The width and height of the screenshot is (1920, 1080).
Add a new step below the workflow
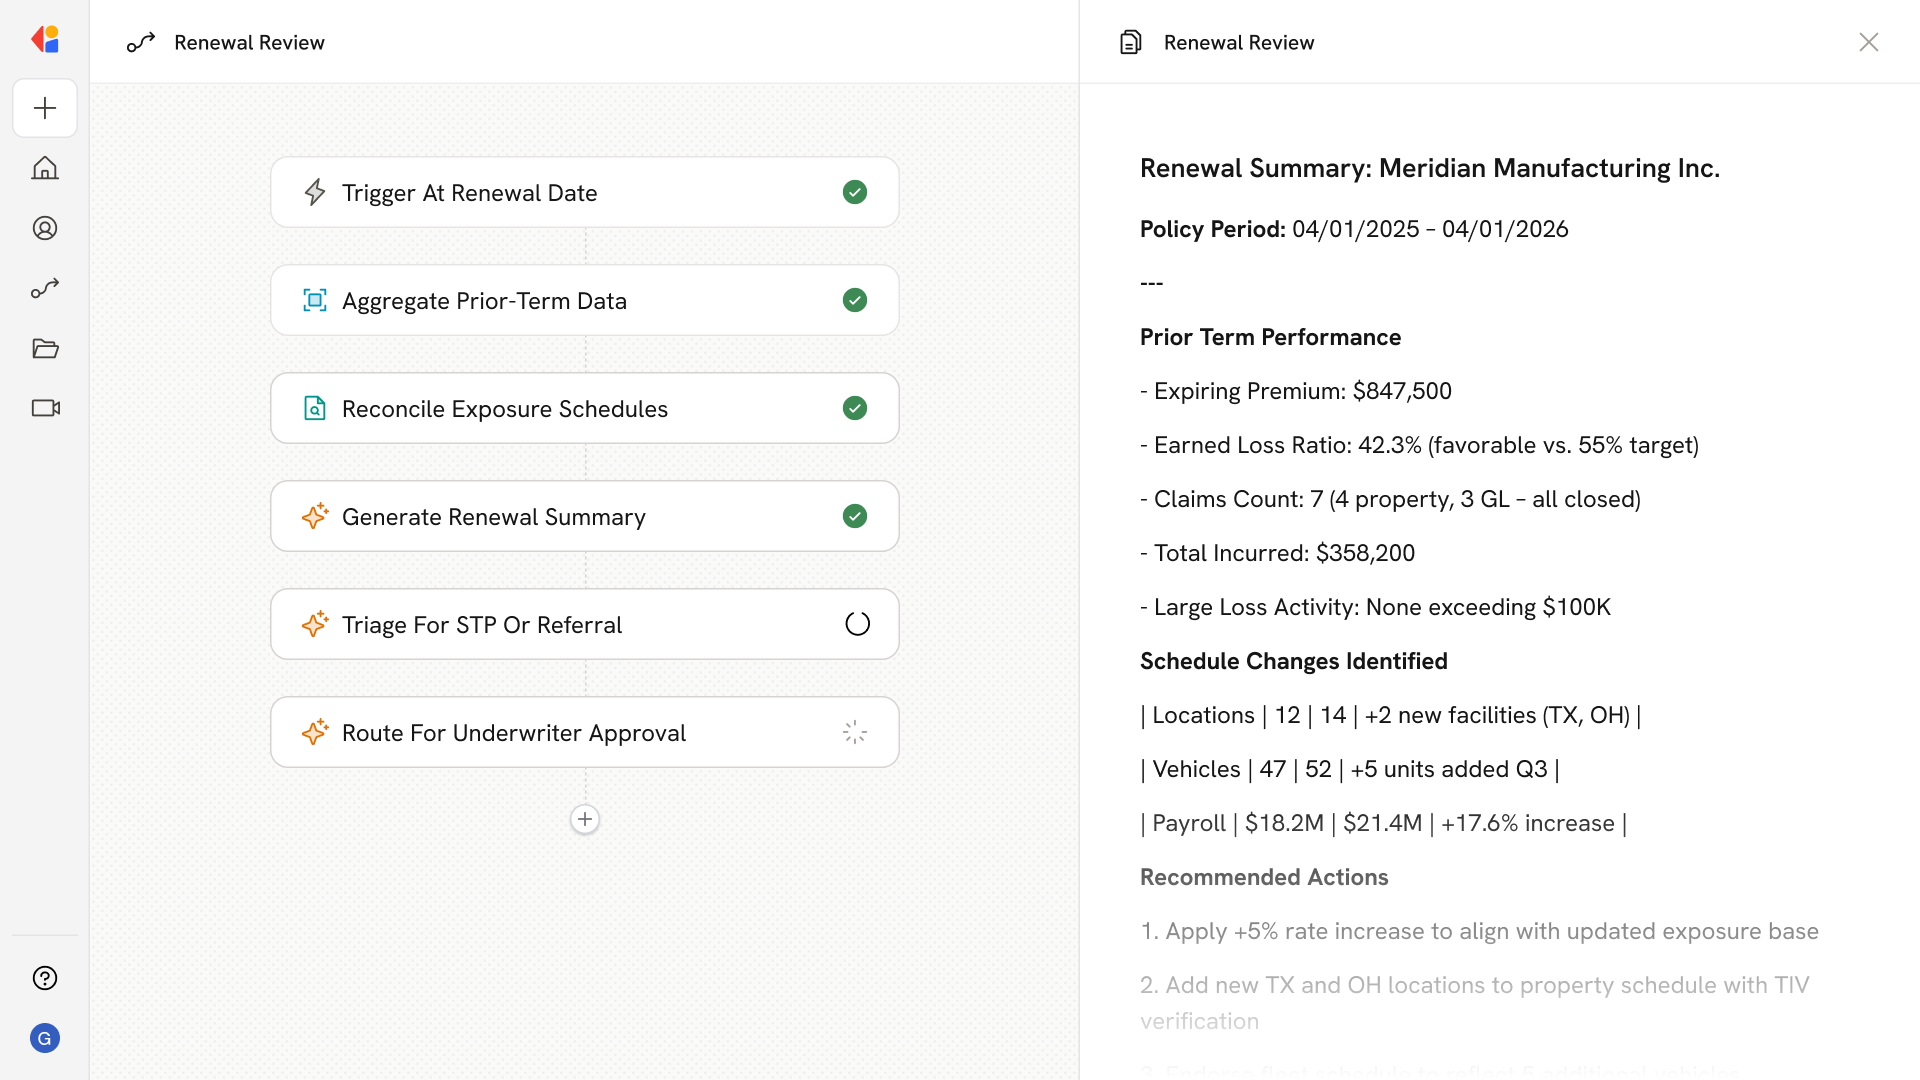585,819
